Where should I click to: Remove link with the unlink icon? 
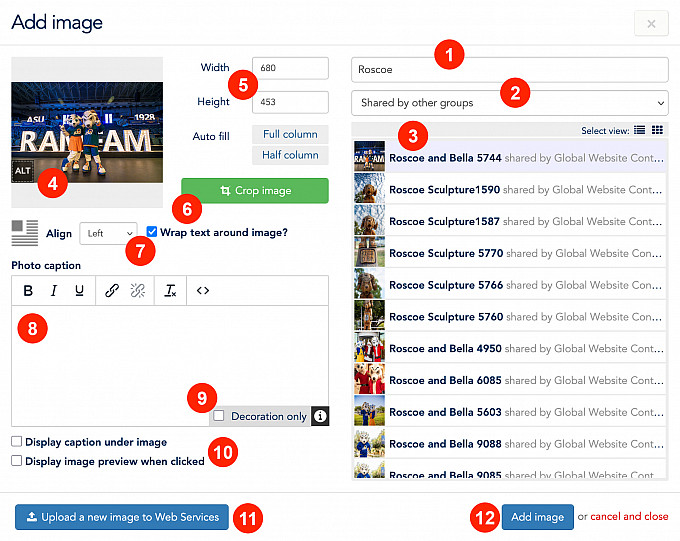(x=137, y=290)
